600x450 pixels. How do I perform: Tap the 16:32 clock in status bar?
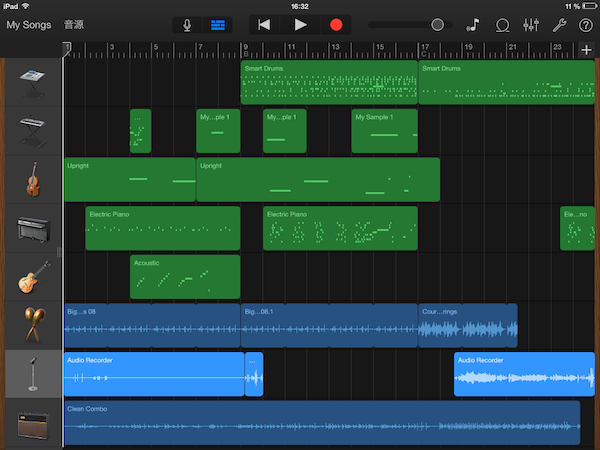coord(300,6)
